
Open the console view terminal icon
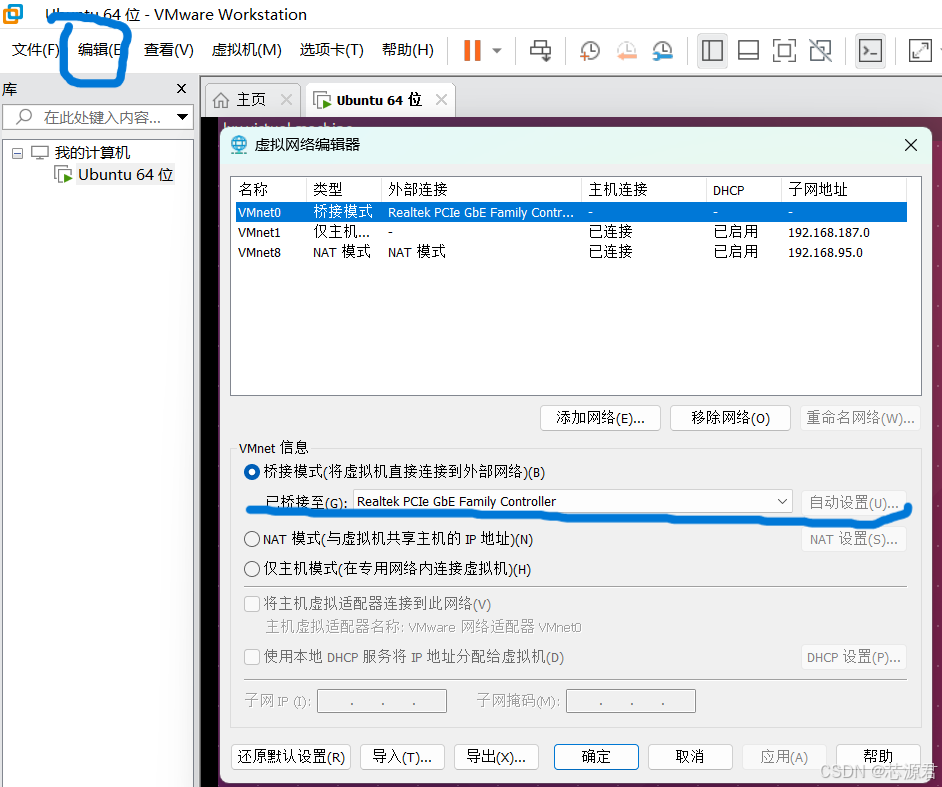(870, 50)
